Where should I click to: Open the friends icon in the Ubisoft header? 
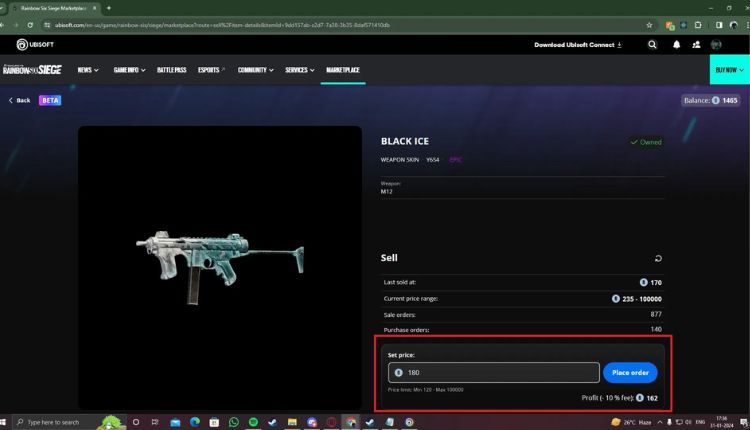(x=696, y=44)
